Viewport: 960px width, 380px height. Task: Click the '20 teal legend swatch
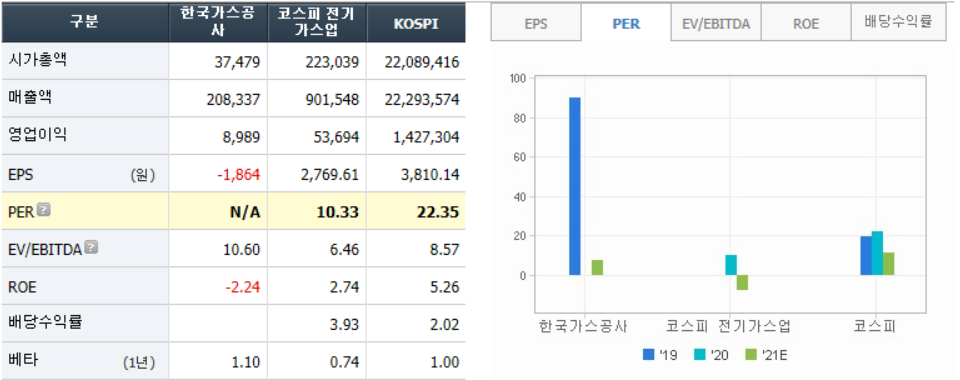click(700, 354)
